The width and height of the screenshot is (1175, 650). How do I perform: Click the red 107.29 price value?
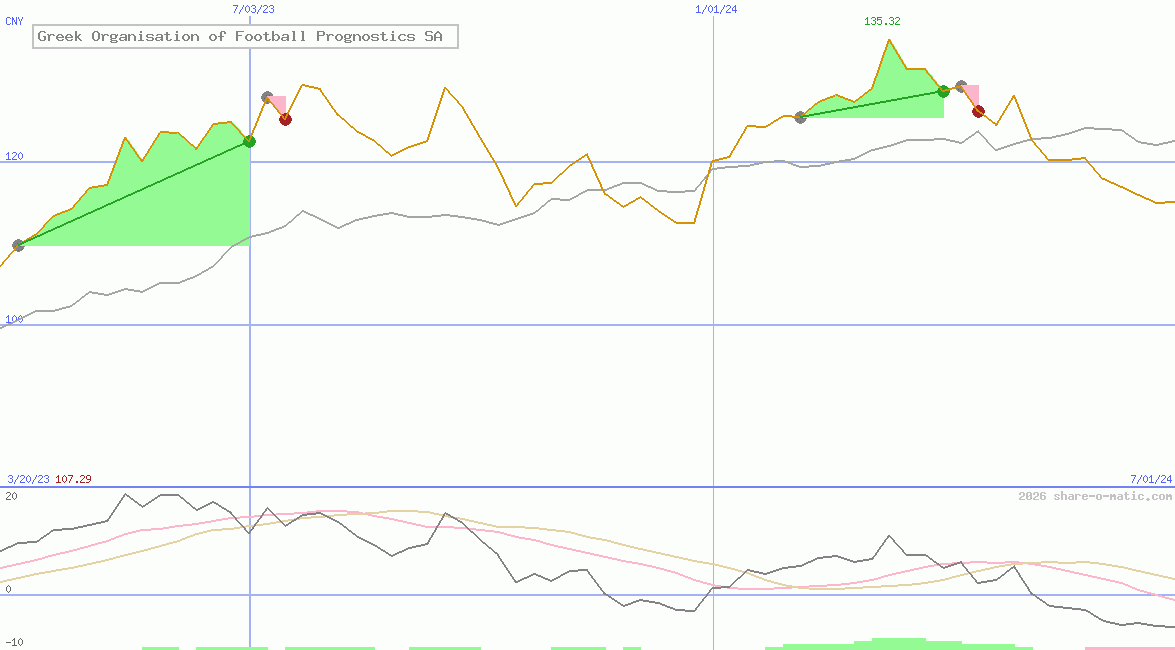pos(73,479)
